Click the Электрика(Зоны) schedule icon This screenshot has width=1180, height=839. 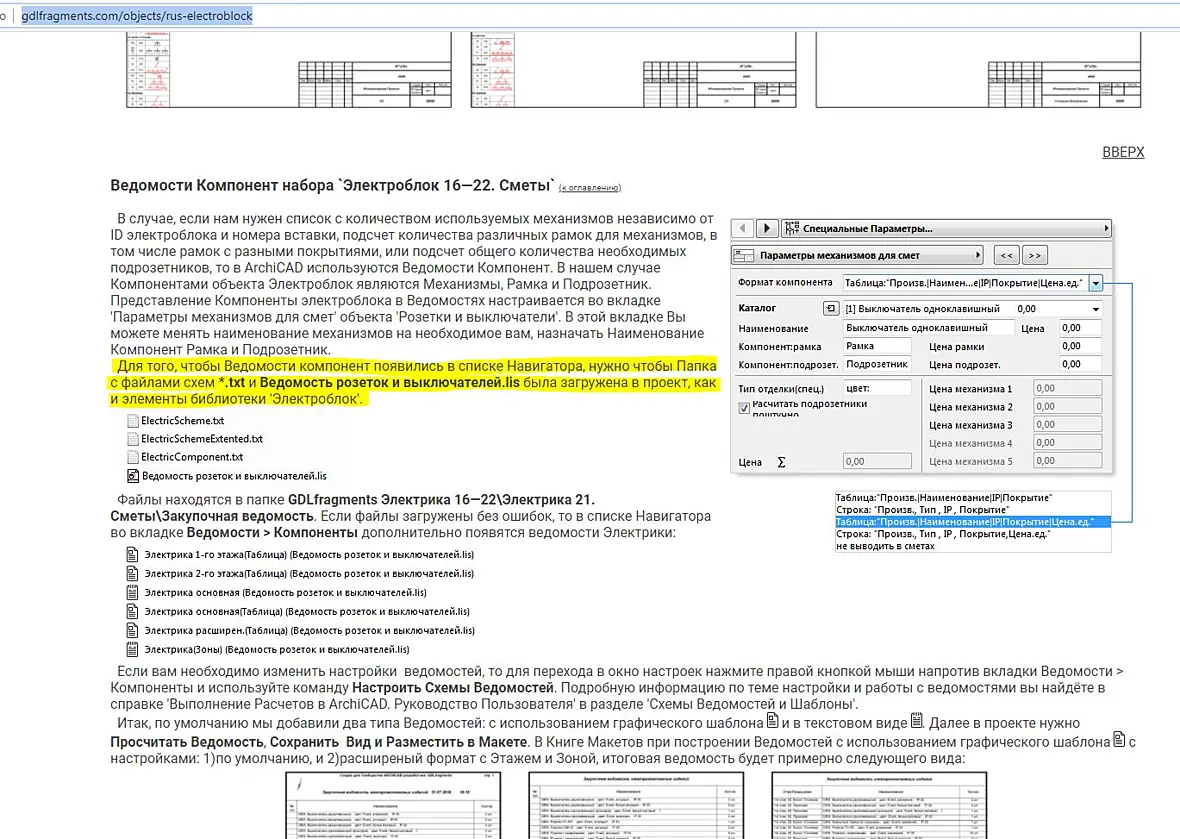pyautogui.click(x=132, y=649)
